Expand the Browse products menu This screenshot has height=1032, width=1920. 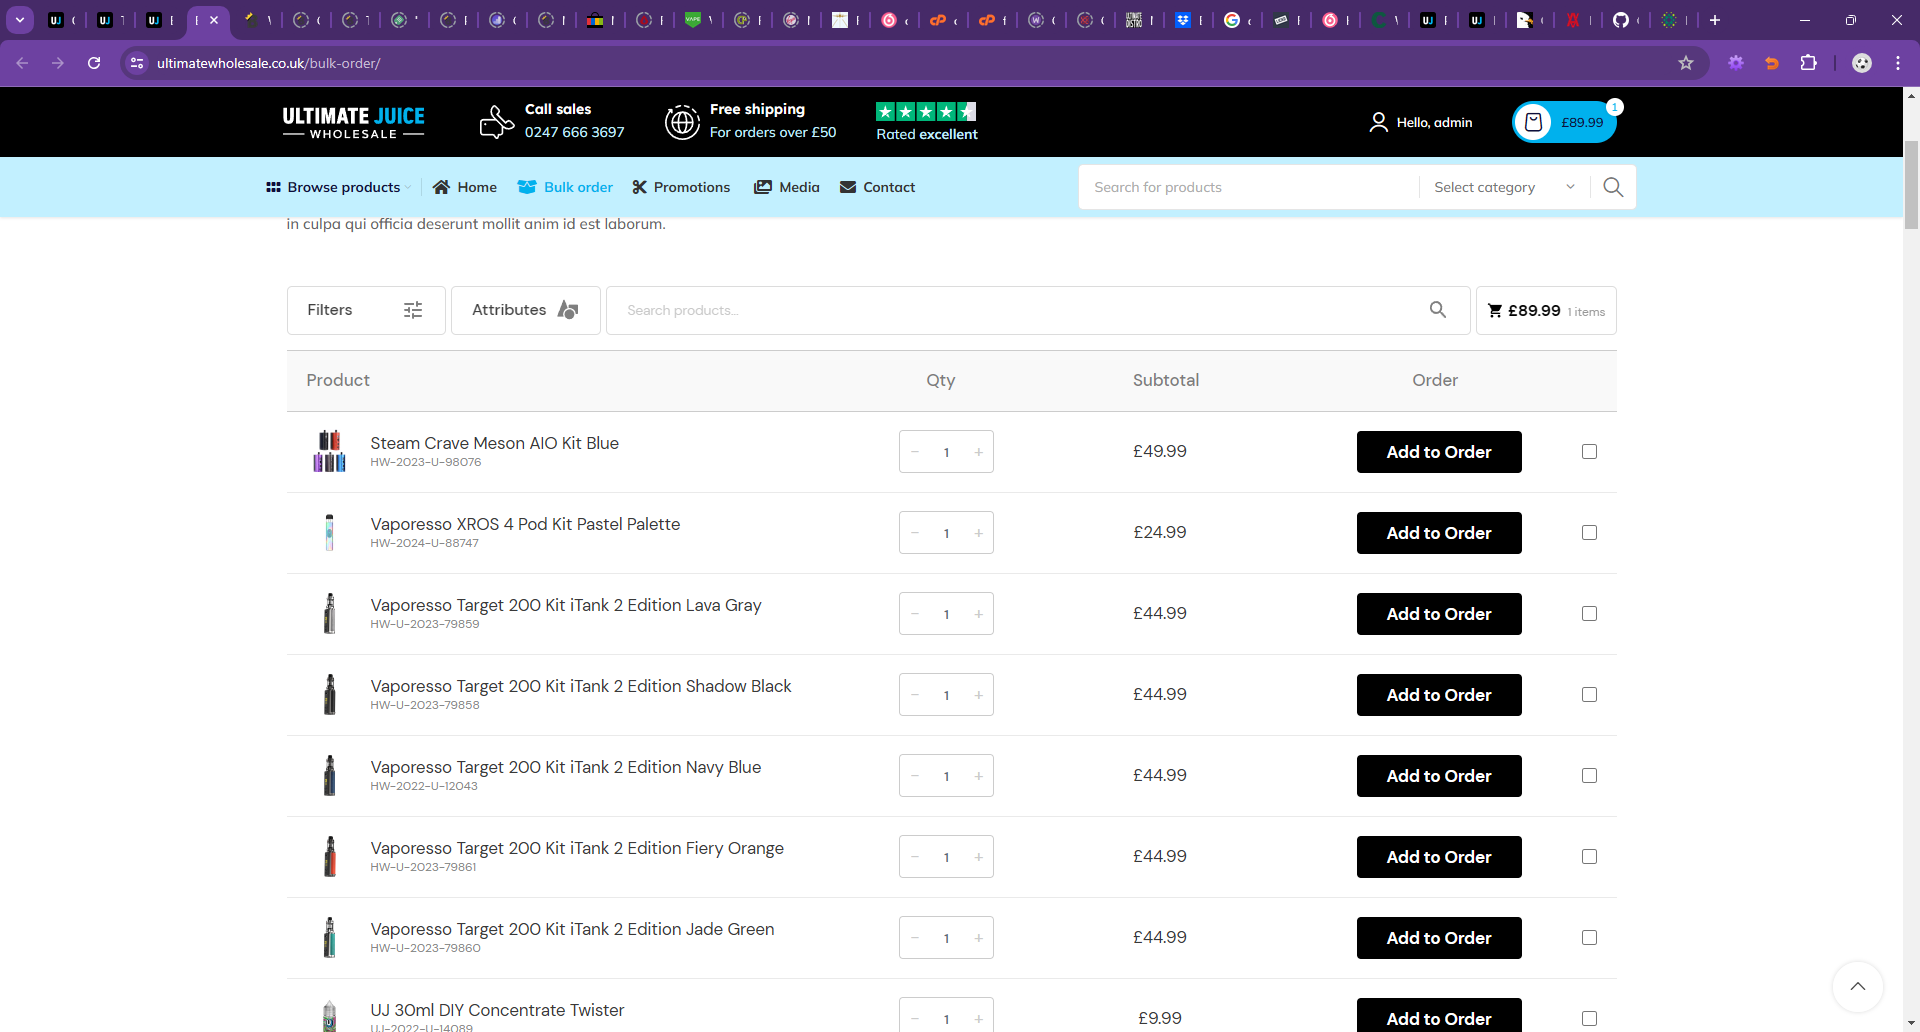pyautogui.click(x=338, y=187)
